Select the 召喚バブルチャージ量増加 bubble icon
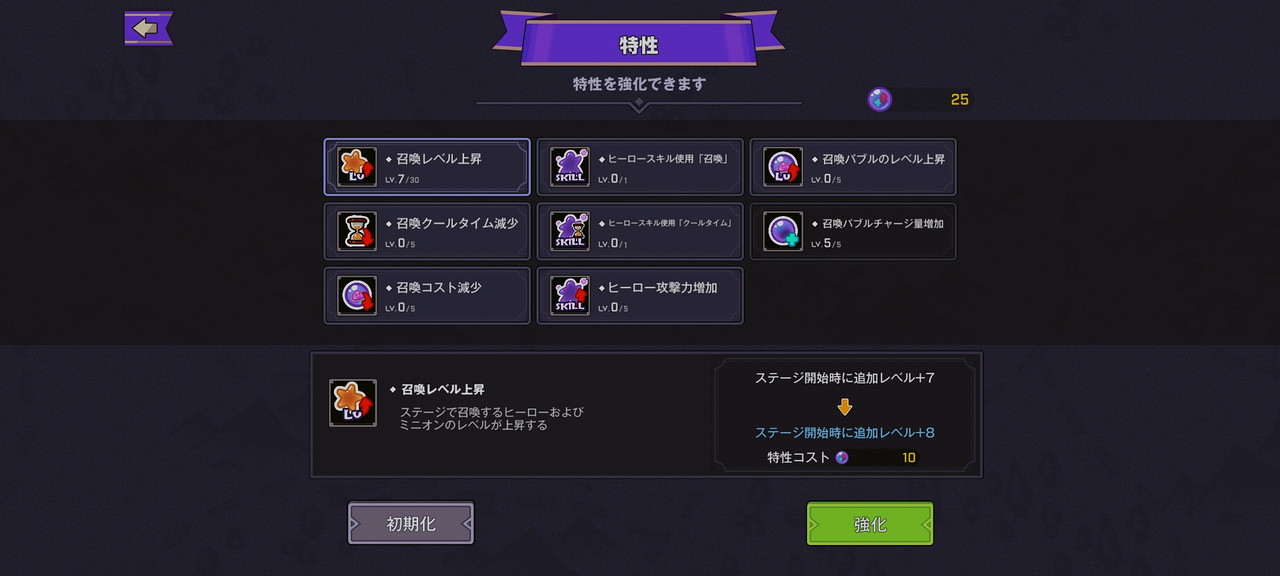1280x576 pixels. pos(783,231)
